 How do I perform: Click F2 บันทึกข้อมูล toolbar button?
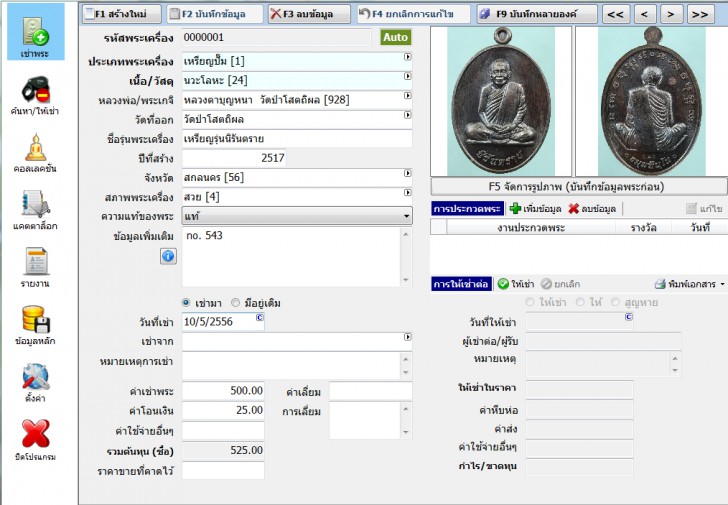coord(214,14)
